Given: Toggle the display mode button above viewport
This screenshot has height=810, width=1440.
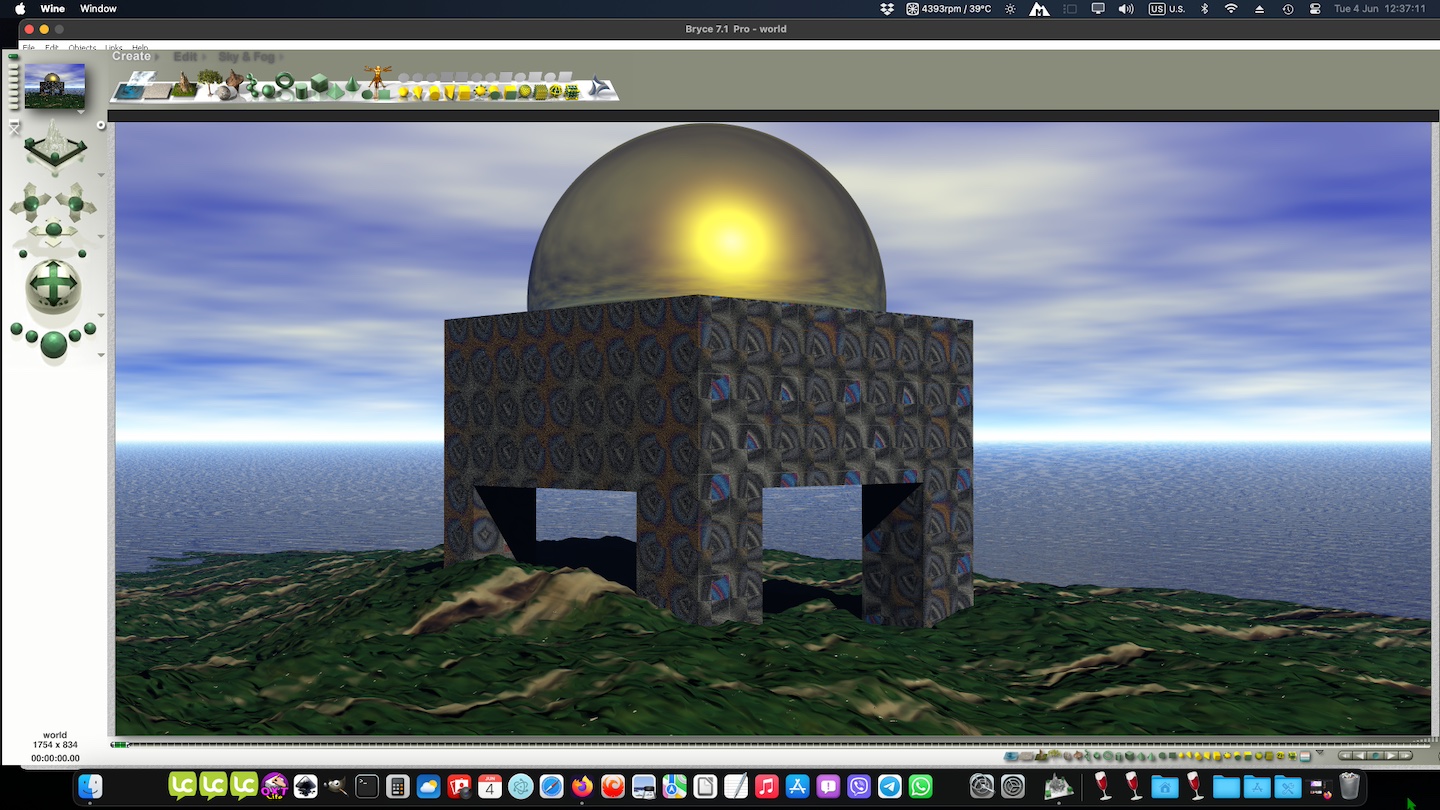Looking at the screenshot, I should pos(100,125).
